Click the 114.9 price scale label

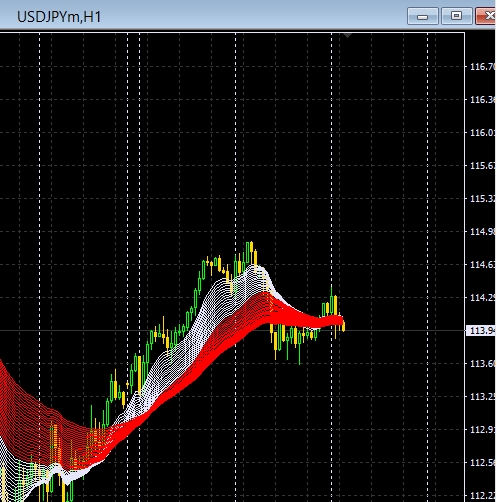(483, 232)
